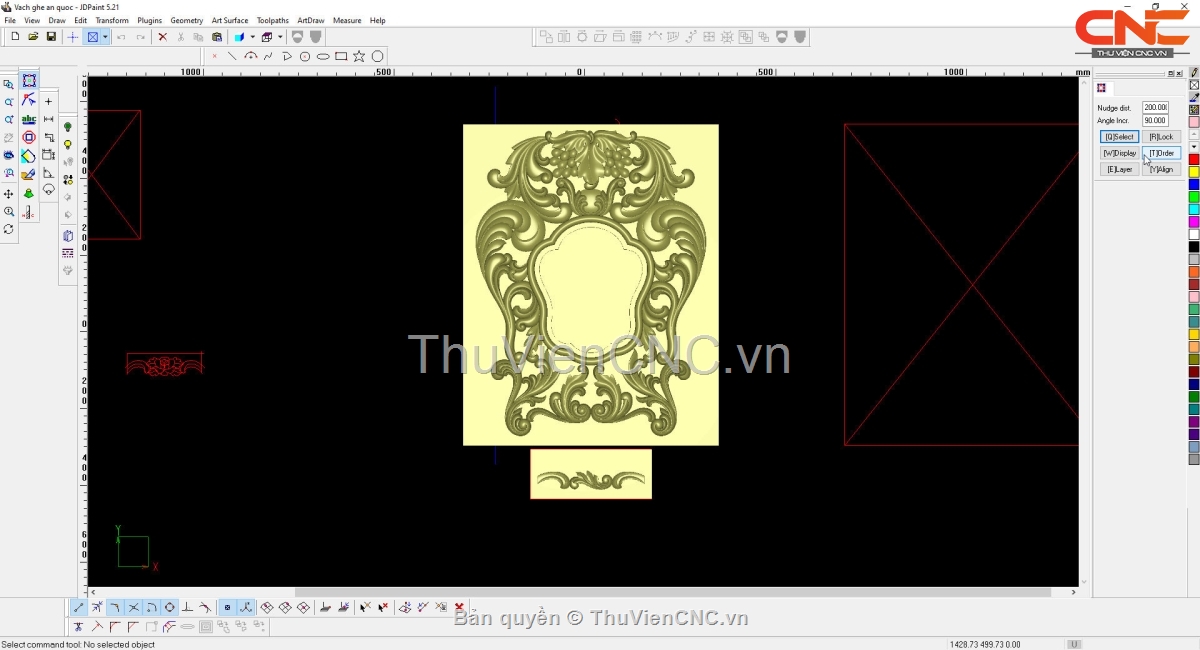The image size is (1200, 650).
Task: Open the blue cube view dropdown arrow
Action: 252,37
